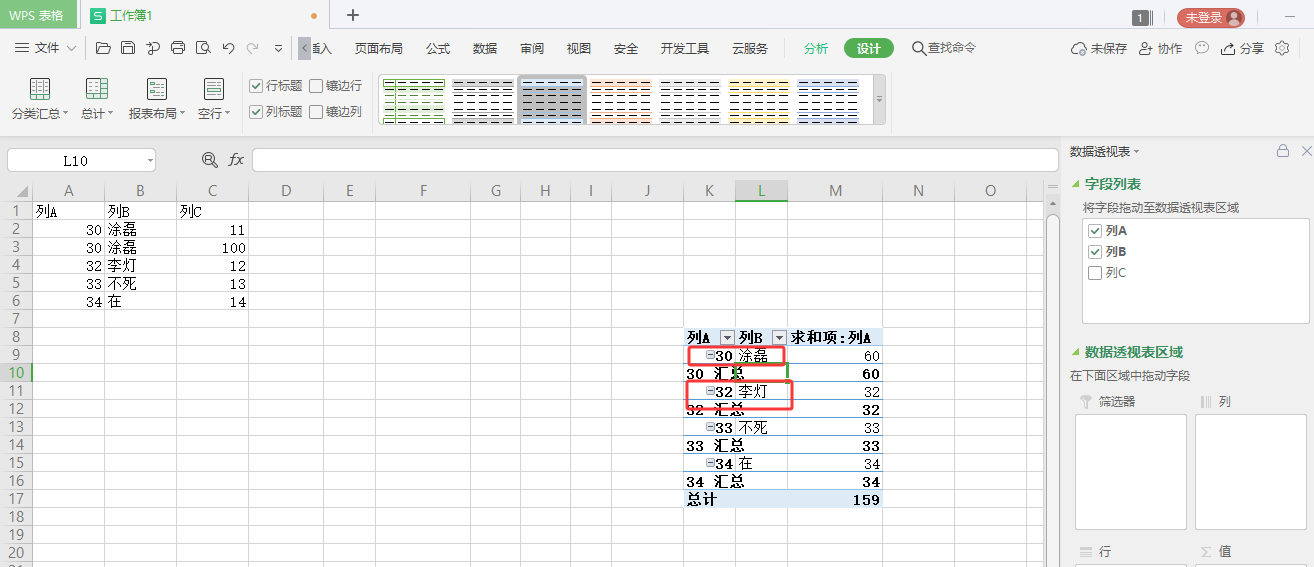Toggle the 列标题 checkbox
Screen dimensions: 1314x567
[257, 112]
